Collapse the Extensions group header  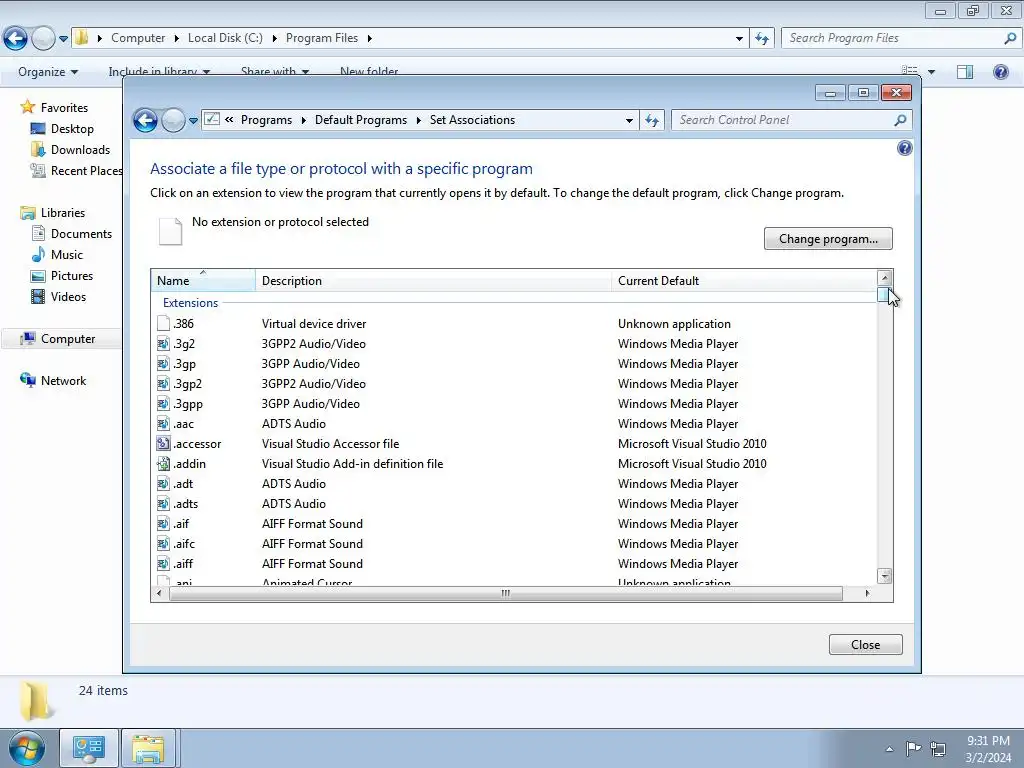(x=190, y=303)
